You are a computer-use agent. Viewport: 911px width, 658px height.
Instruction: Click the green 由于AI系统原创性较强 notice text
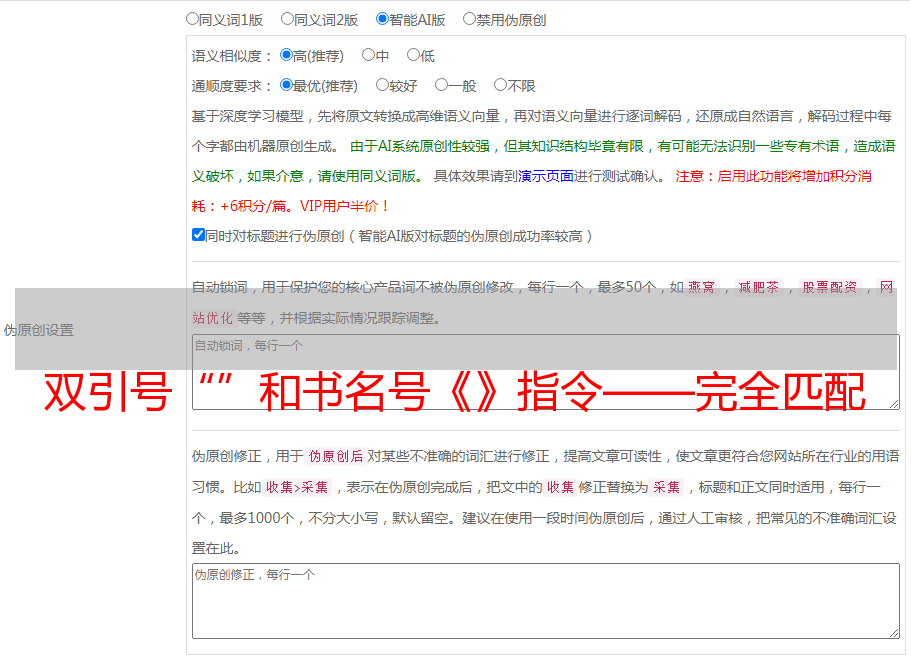543,161
